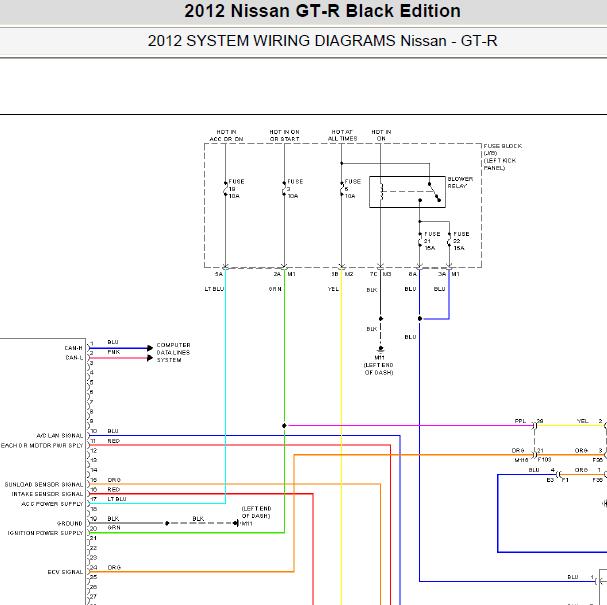This screenshot has height=605, width=607.
Task: Click the "HOT IN ACC OR ON" label
Action: (x=226, y=135)
